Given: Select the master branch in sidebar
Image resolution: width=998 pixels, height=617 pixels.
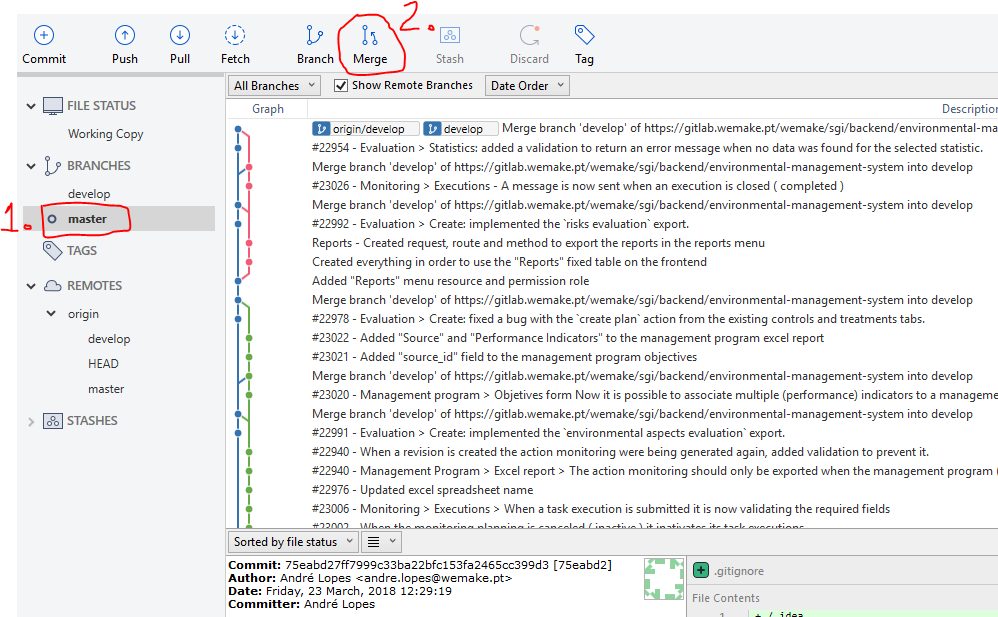Looking at the screenshot, I should tap(88, 219).
